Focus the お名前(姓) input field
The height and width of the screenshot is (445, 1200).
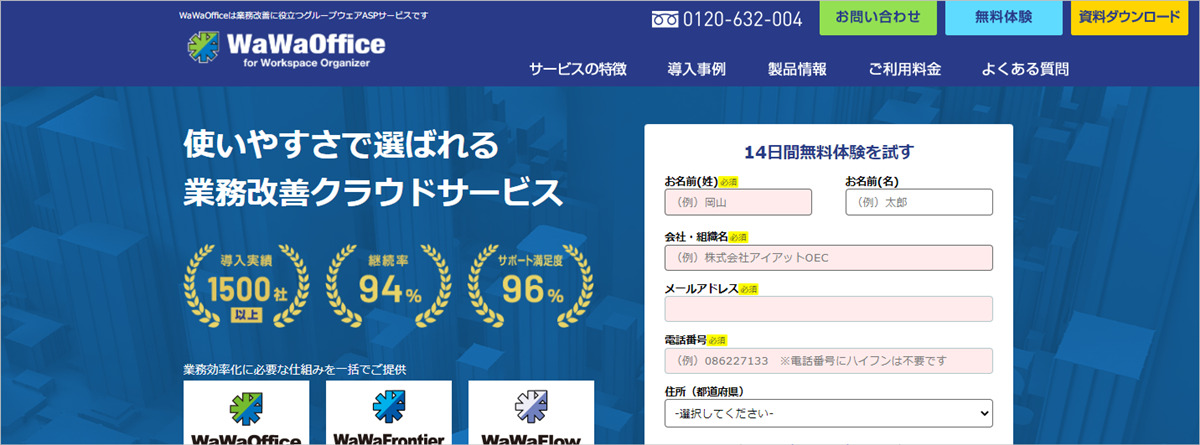coord(738,202)
